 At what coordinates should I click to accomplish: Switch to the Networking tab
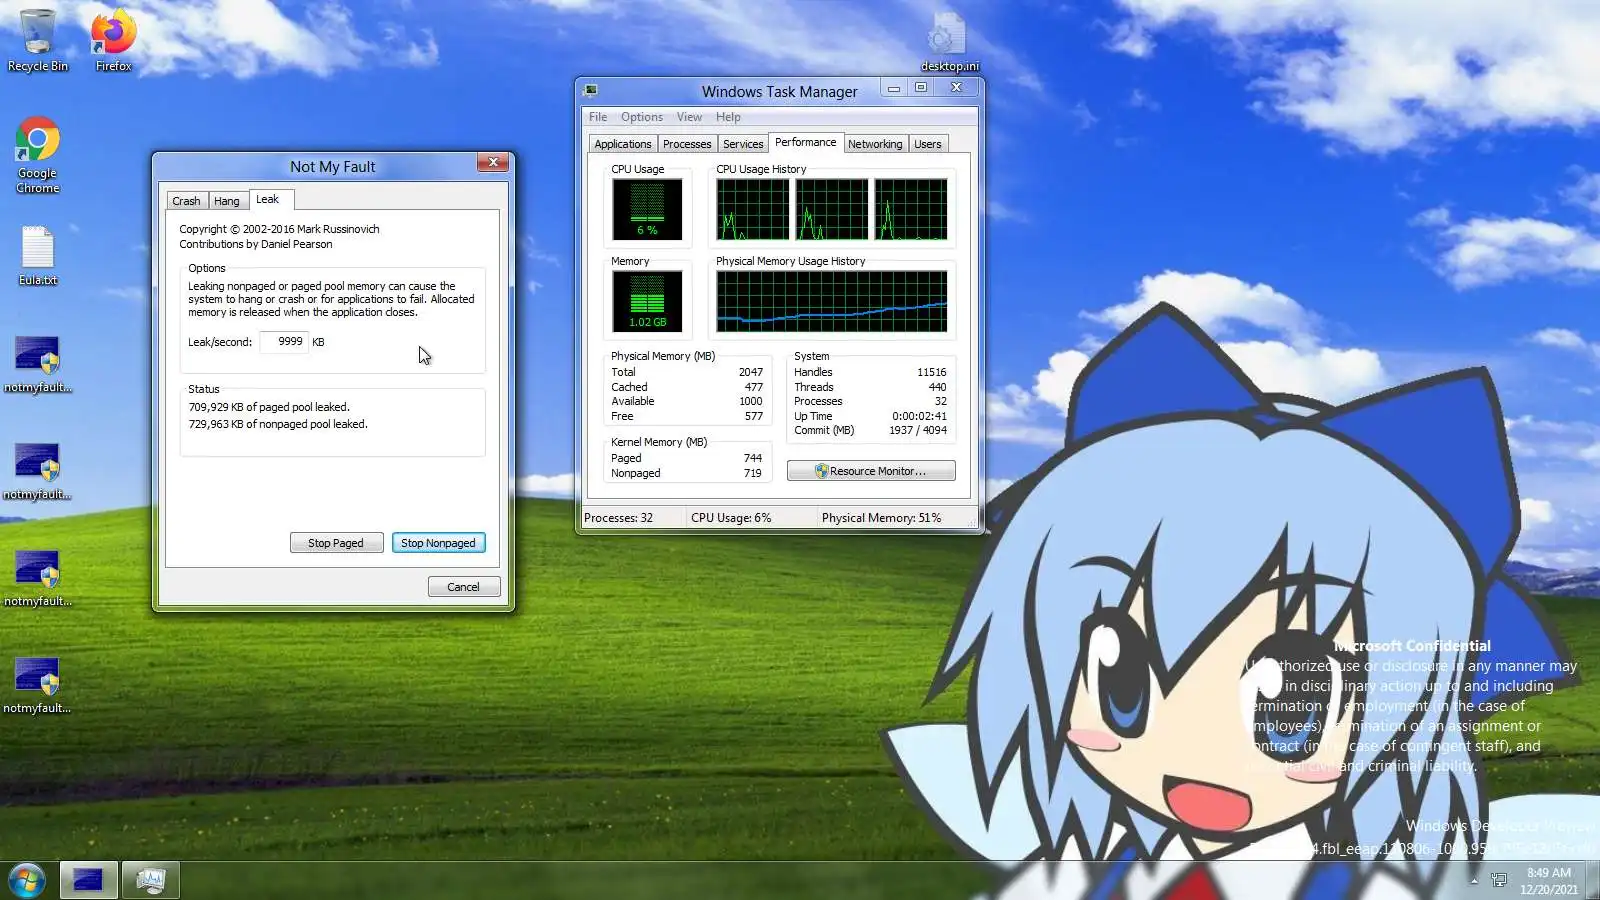pos(875,144)
